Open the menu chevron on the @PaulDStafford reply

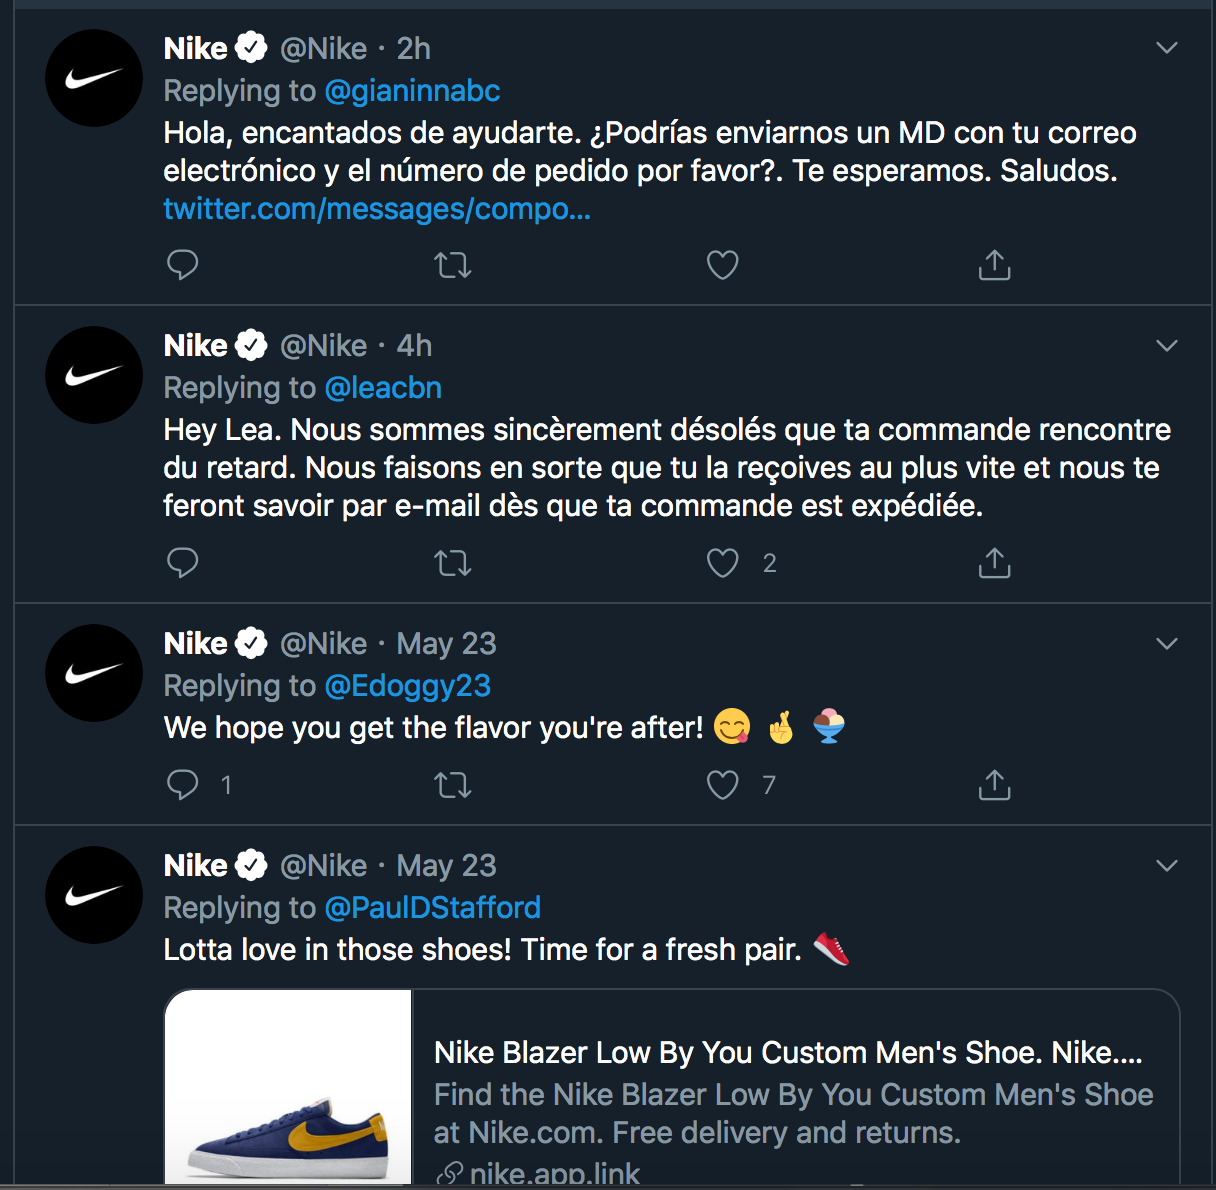1166,864
